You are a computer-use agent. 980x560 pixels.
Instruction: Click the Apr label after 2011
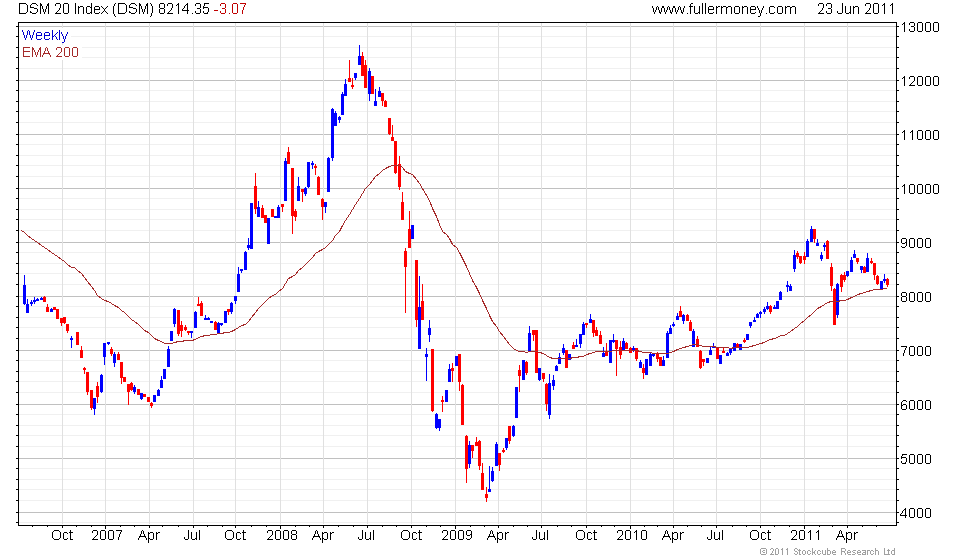tap(847, 536)
